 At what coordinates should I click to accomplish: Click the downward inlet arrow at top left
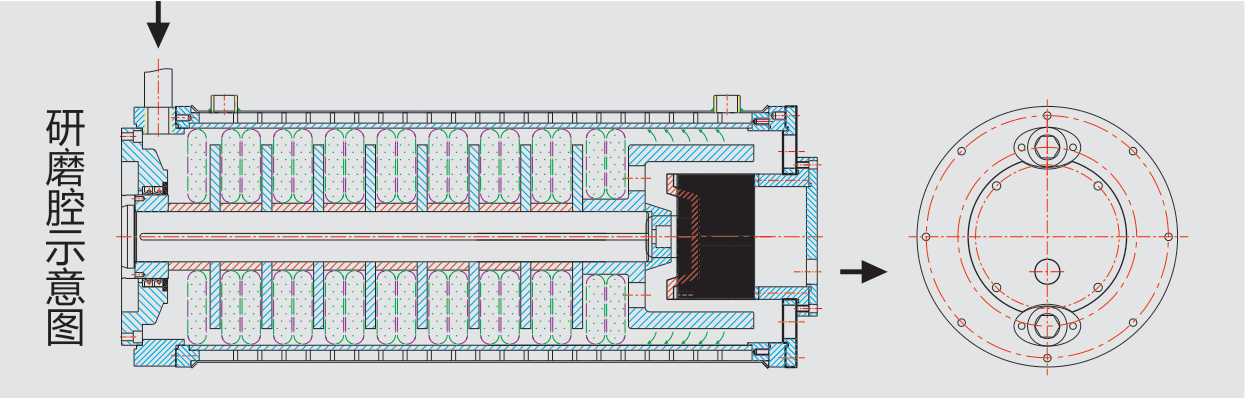158,25
